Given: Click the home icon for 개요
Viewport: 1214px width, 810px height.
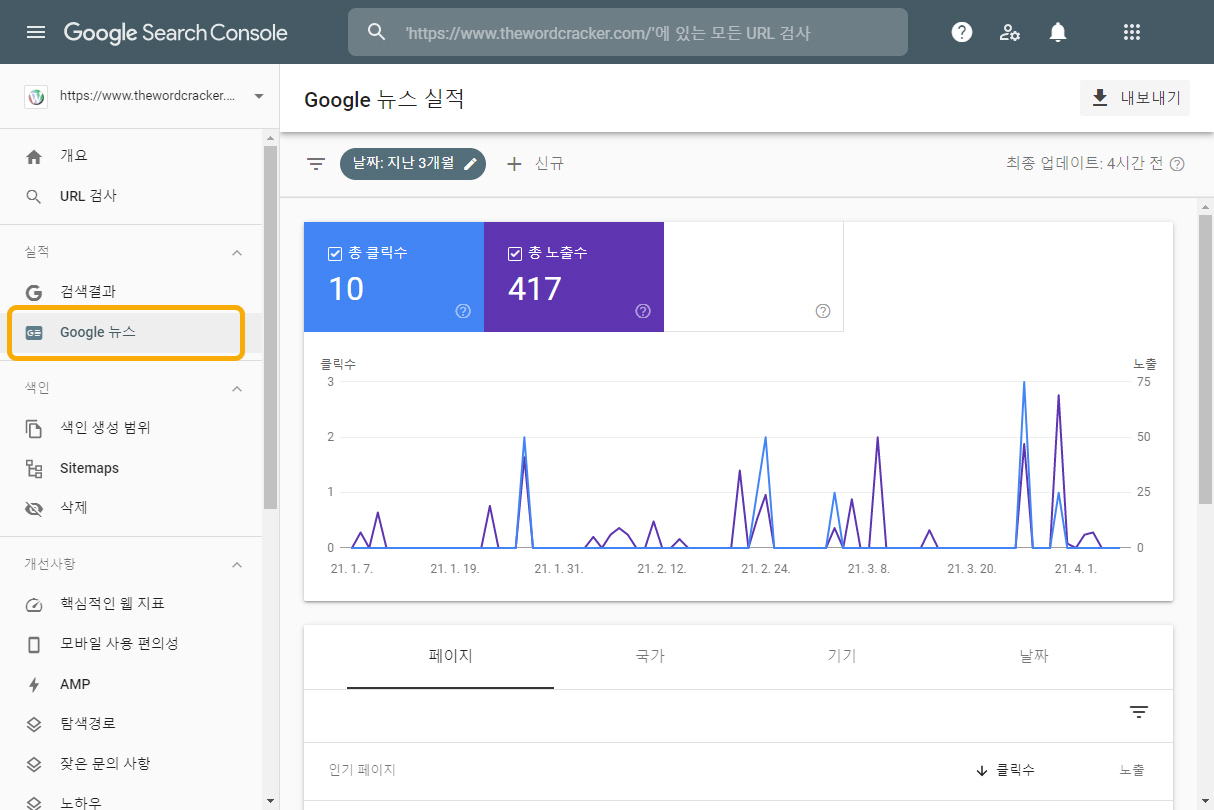Looking at the screenshot, I should point(34,156).
